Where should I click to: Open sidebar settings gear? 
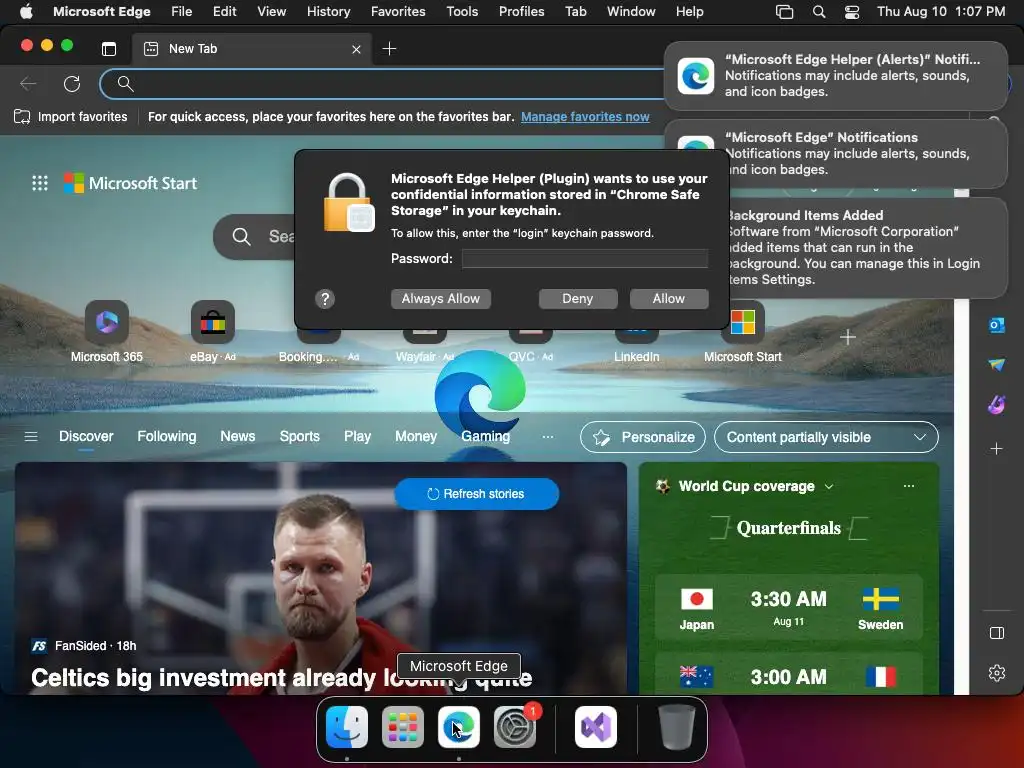[x=997, y=673]
